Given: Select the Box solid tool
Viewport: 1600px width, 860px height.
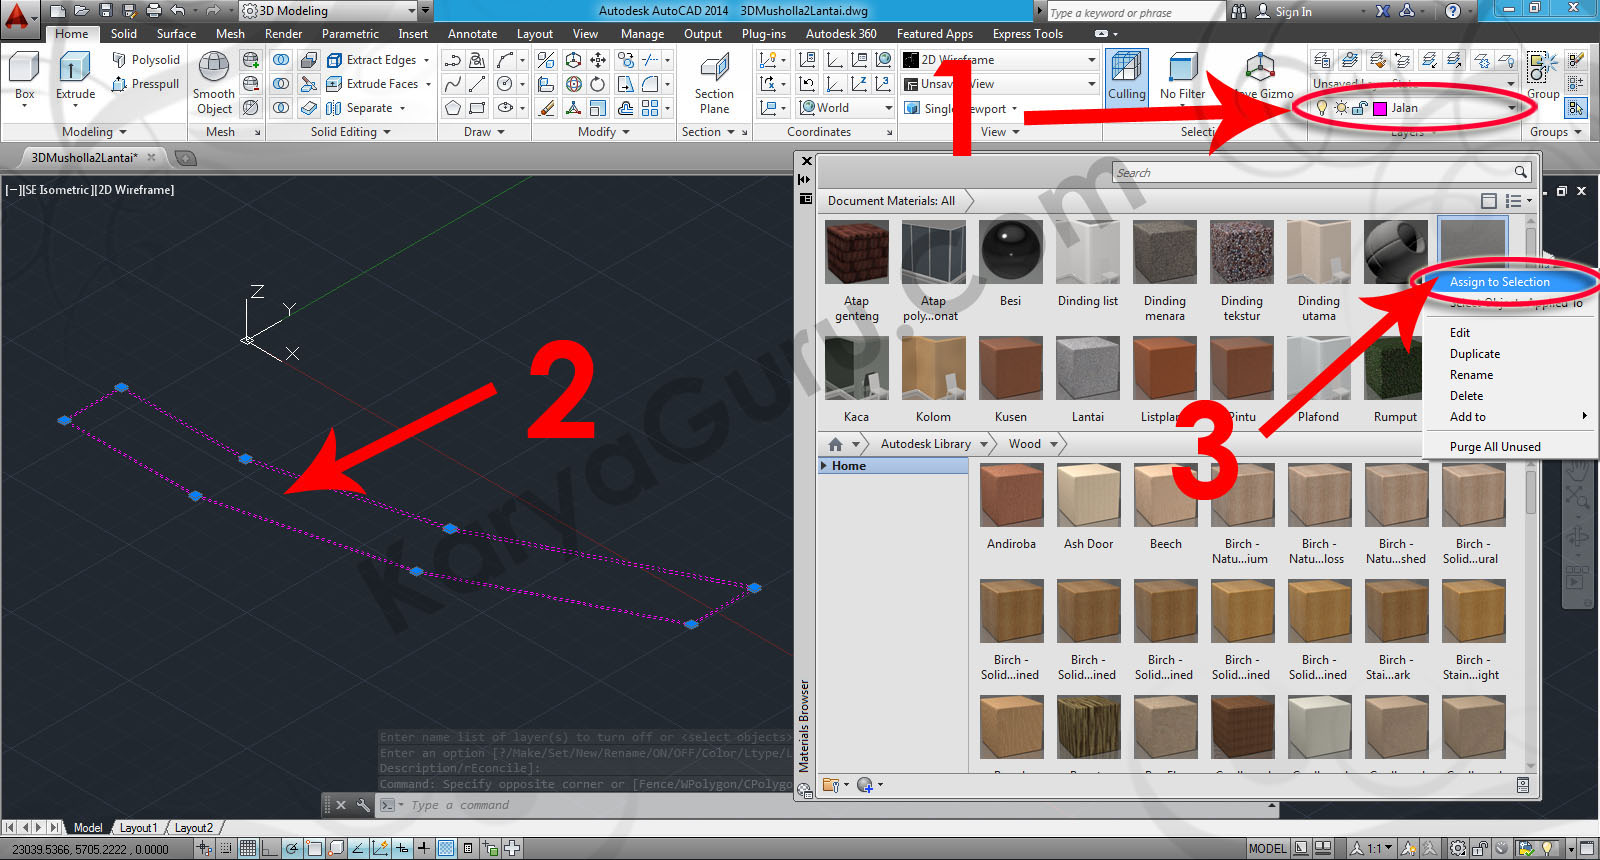Looking at the screenshot, I should 24,77.
